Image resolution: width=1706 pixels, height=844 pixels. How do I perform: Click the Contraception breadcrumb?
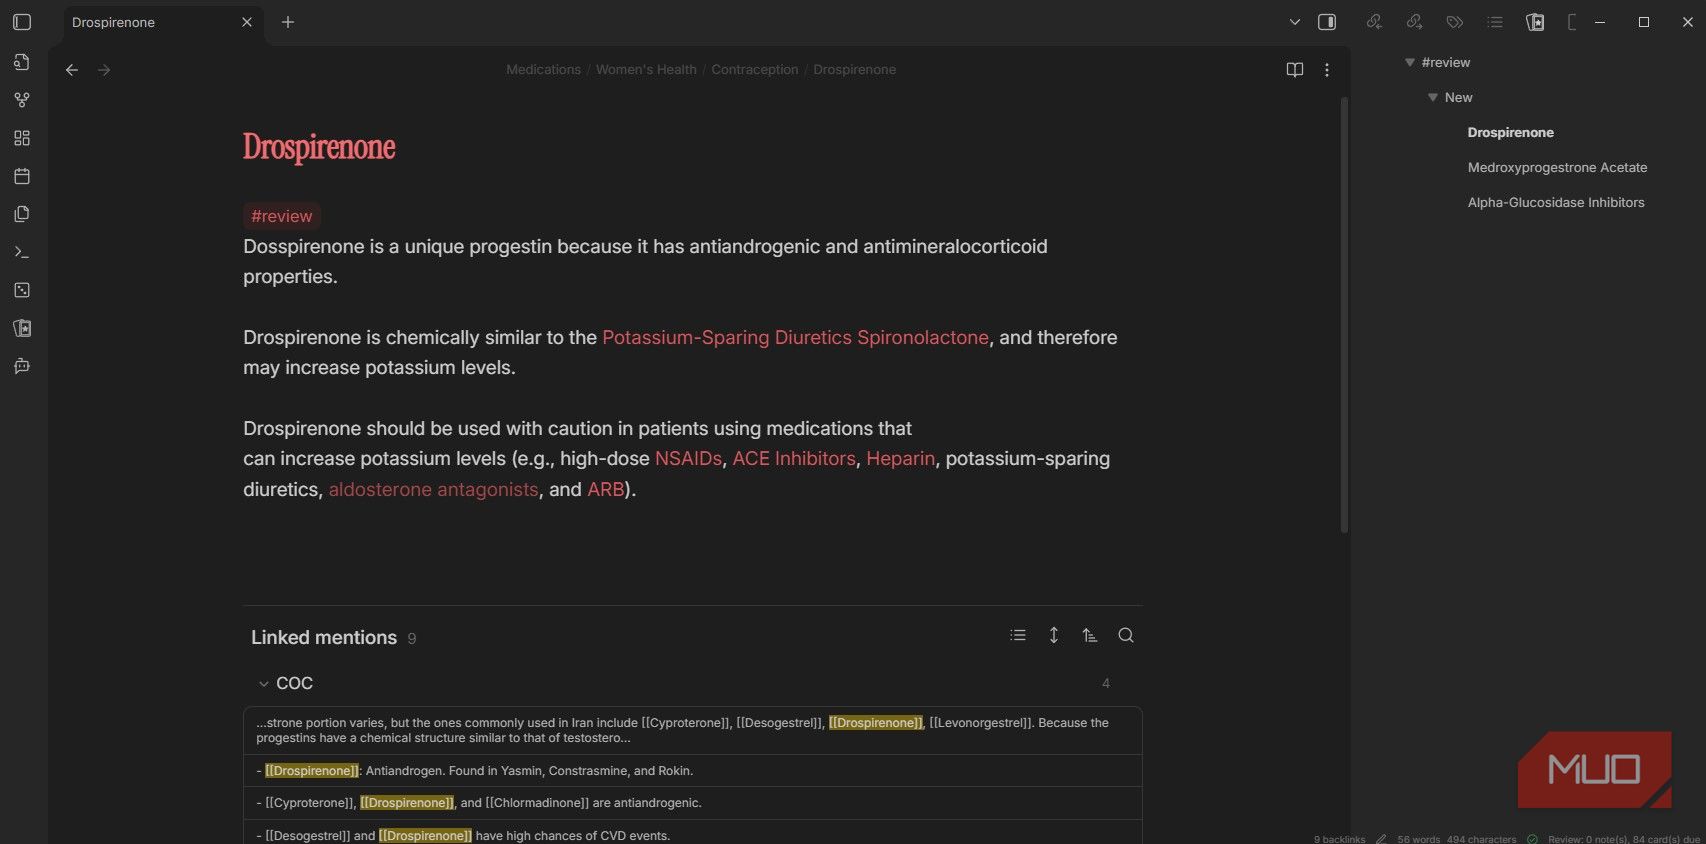[x=755, y=70]
